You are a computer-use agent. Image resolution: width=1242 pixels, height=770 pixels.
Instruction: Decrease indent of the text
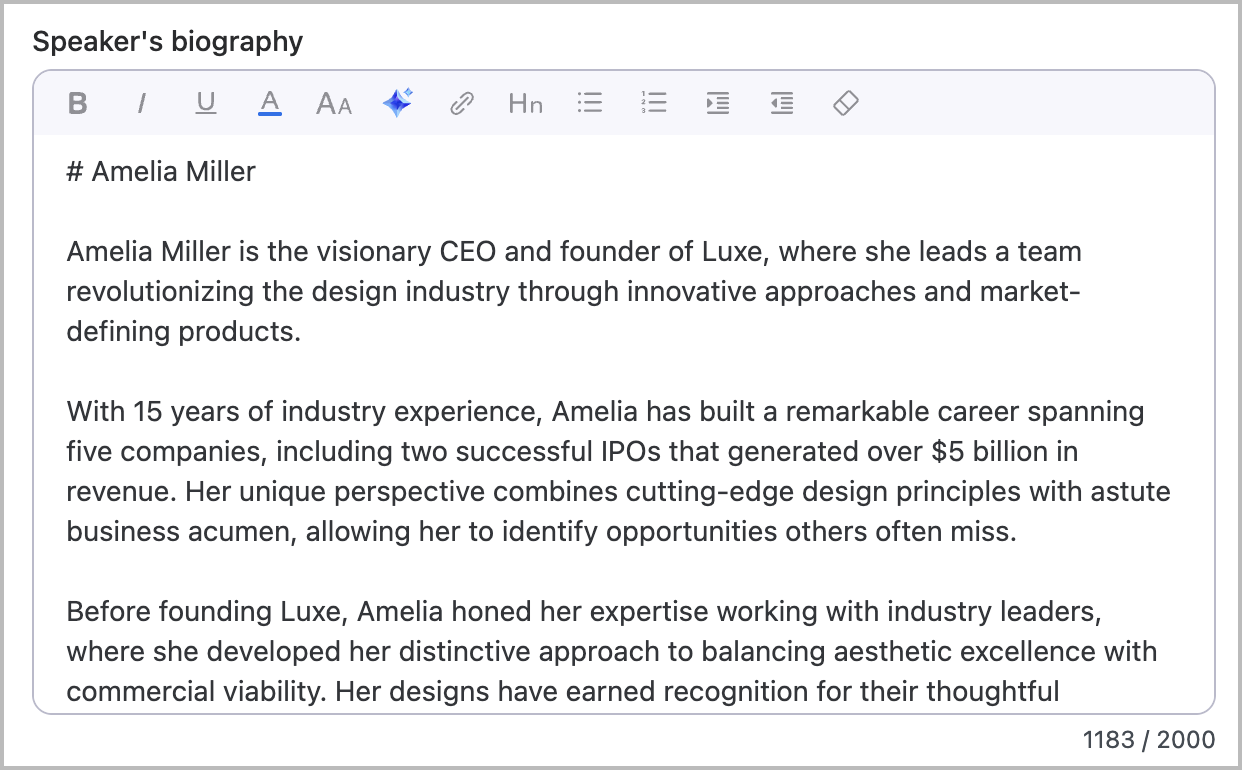coord(782,103)
